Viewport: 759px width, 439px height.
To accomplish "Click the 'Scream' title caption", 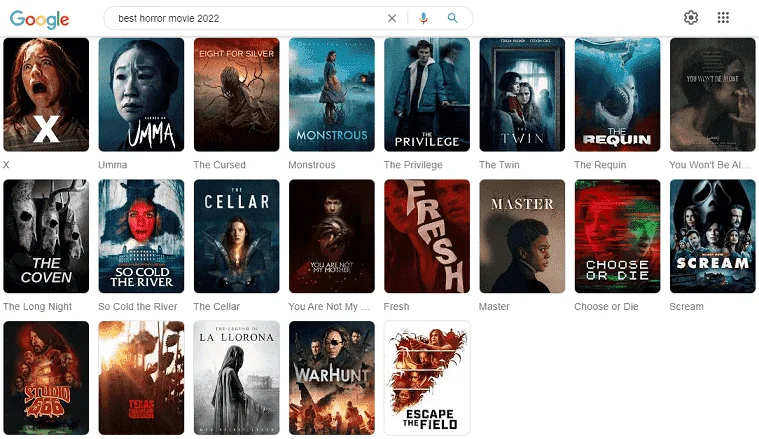I will click(x=686, y=306).
